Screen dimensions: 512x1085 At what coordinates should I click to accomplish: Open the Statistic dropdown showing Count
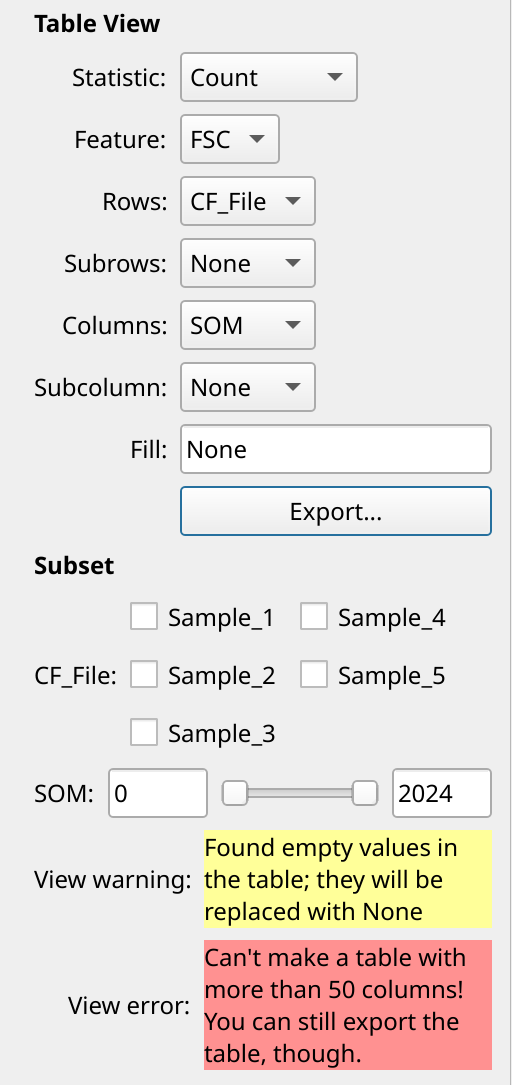[268, 77]
